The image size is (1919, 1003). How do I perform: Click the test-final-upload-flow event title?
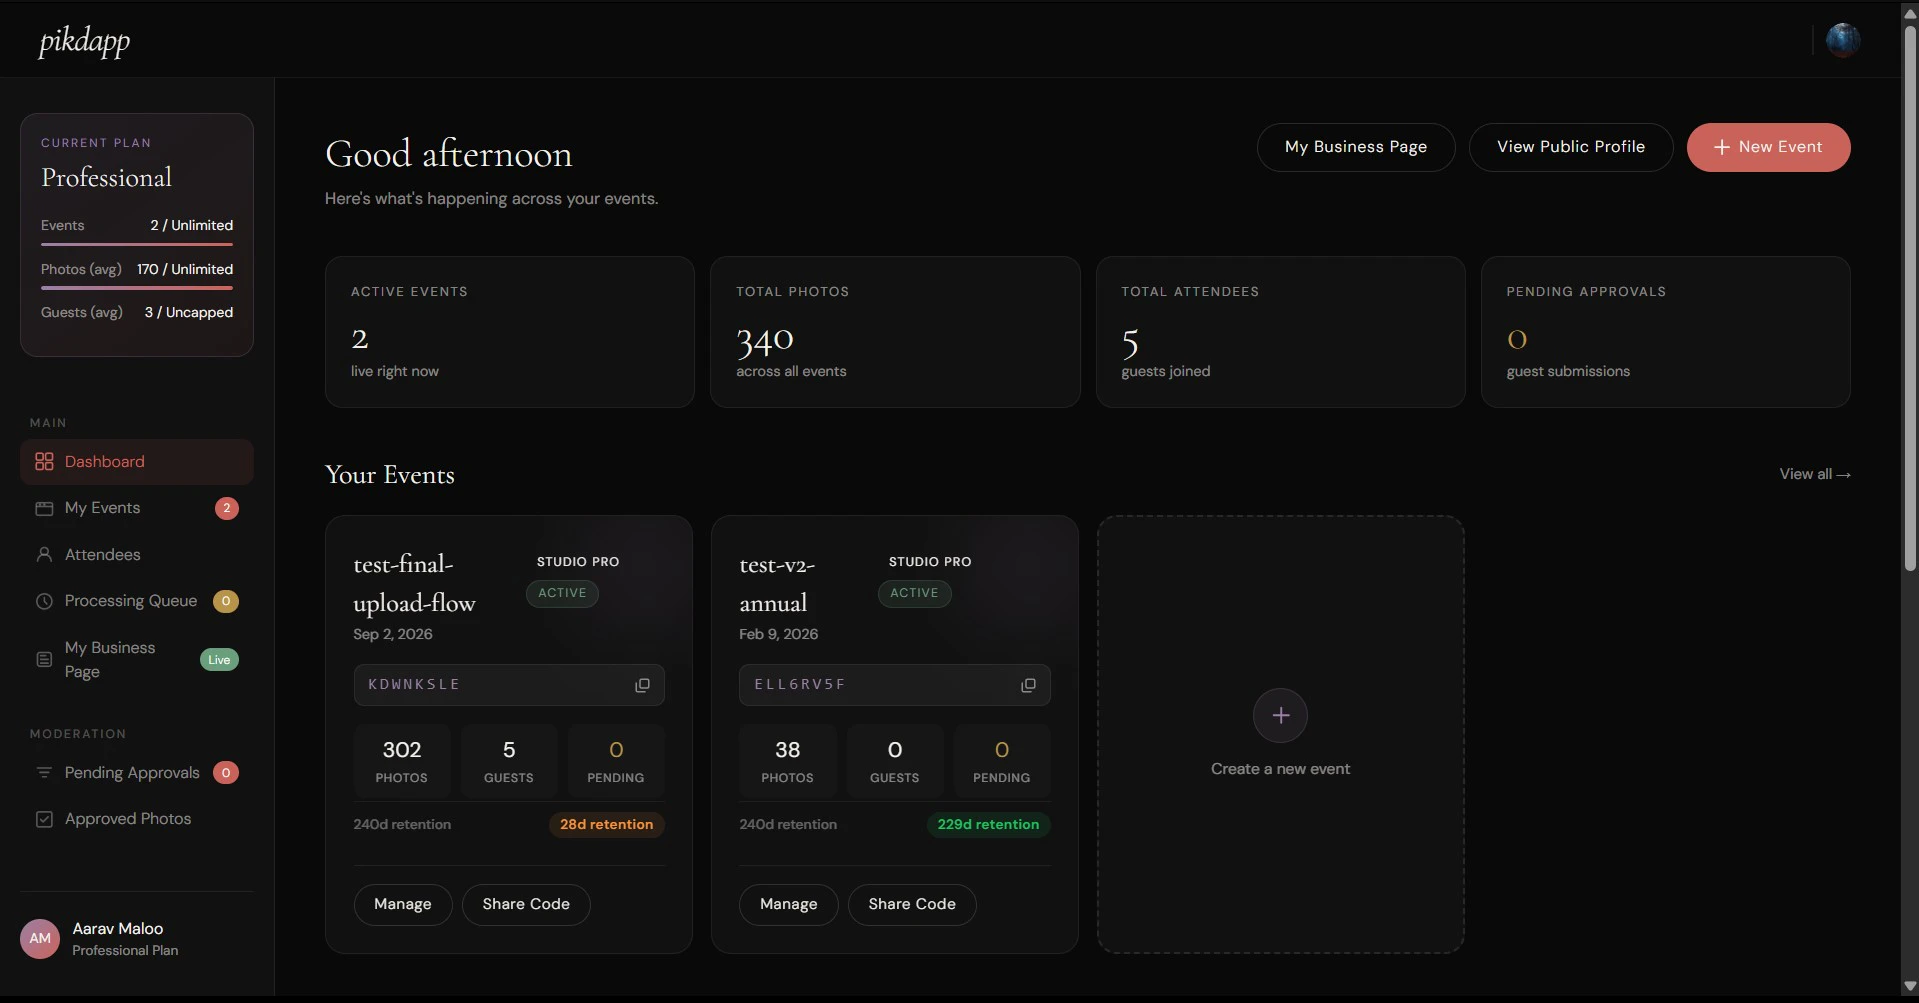(x=414, y=583)
